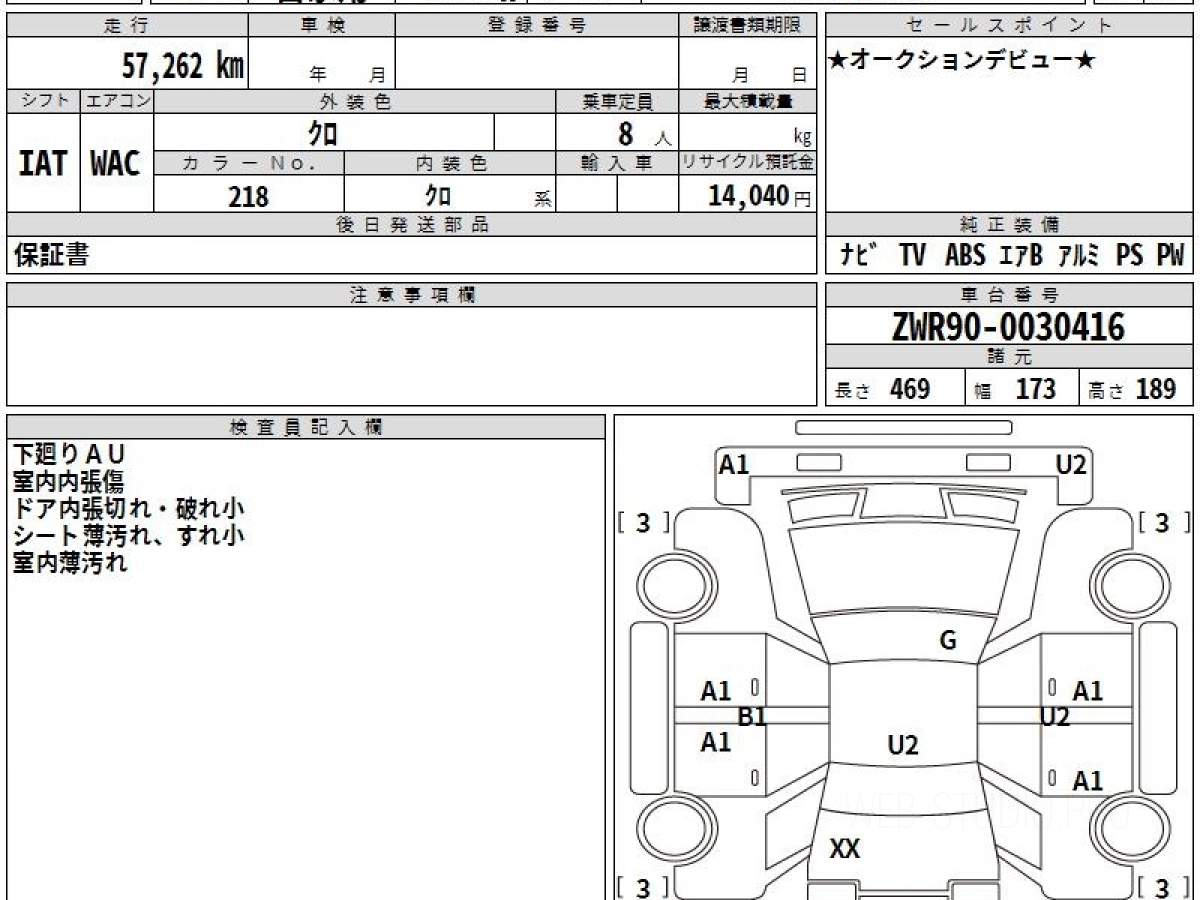Click the U2 mark between the right-side doors

click(x=1055, y=716)
